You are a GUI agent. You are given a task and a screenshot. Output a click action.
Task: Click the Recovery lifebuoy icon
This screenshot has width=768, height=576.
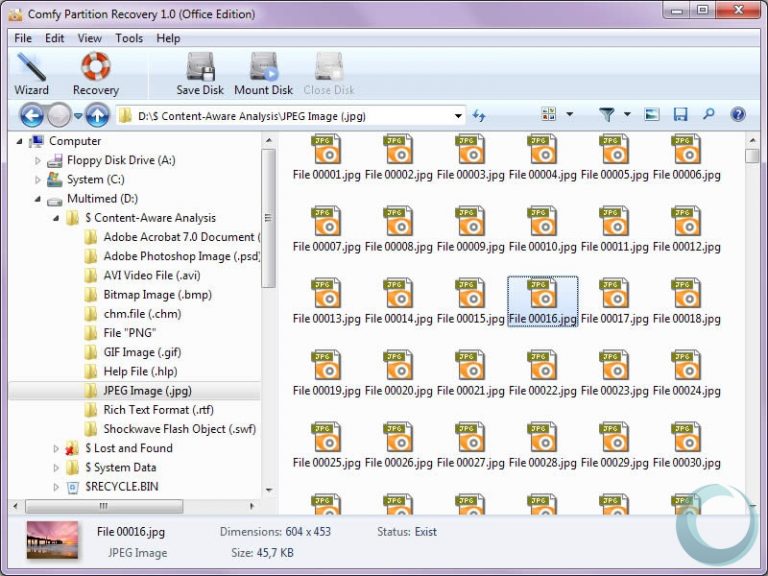pyautogui.click(x=96, y=75)
